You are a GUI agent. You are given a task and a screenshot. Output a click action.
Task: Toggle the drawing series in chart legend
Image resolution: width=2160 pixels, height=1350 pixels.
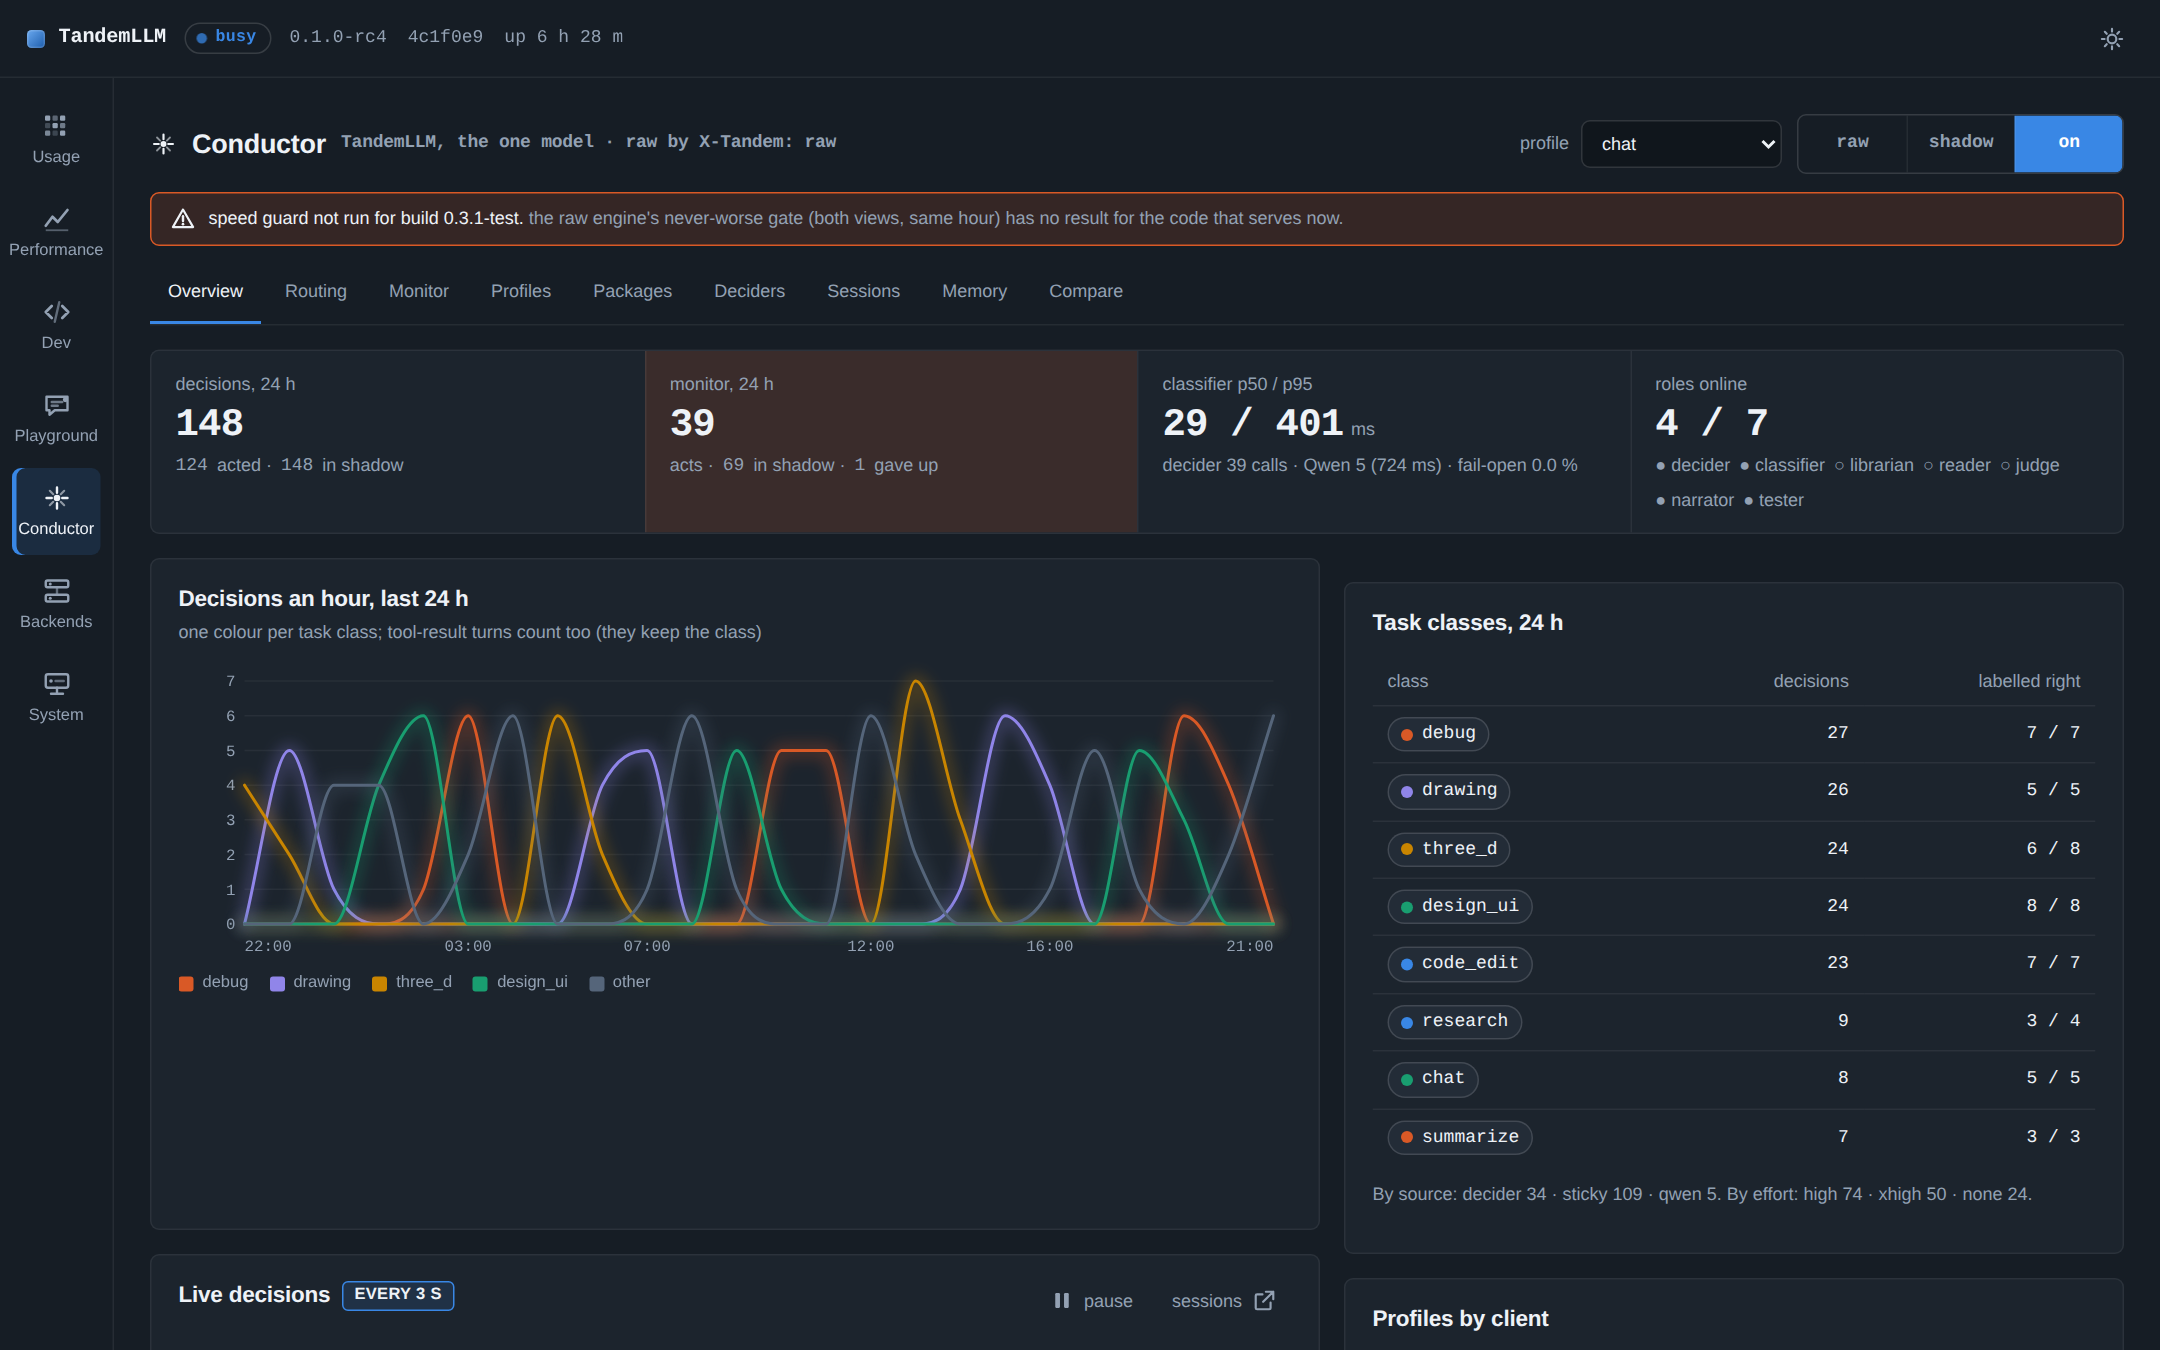pyautogui.click(x=310, y=982)
